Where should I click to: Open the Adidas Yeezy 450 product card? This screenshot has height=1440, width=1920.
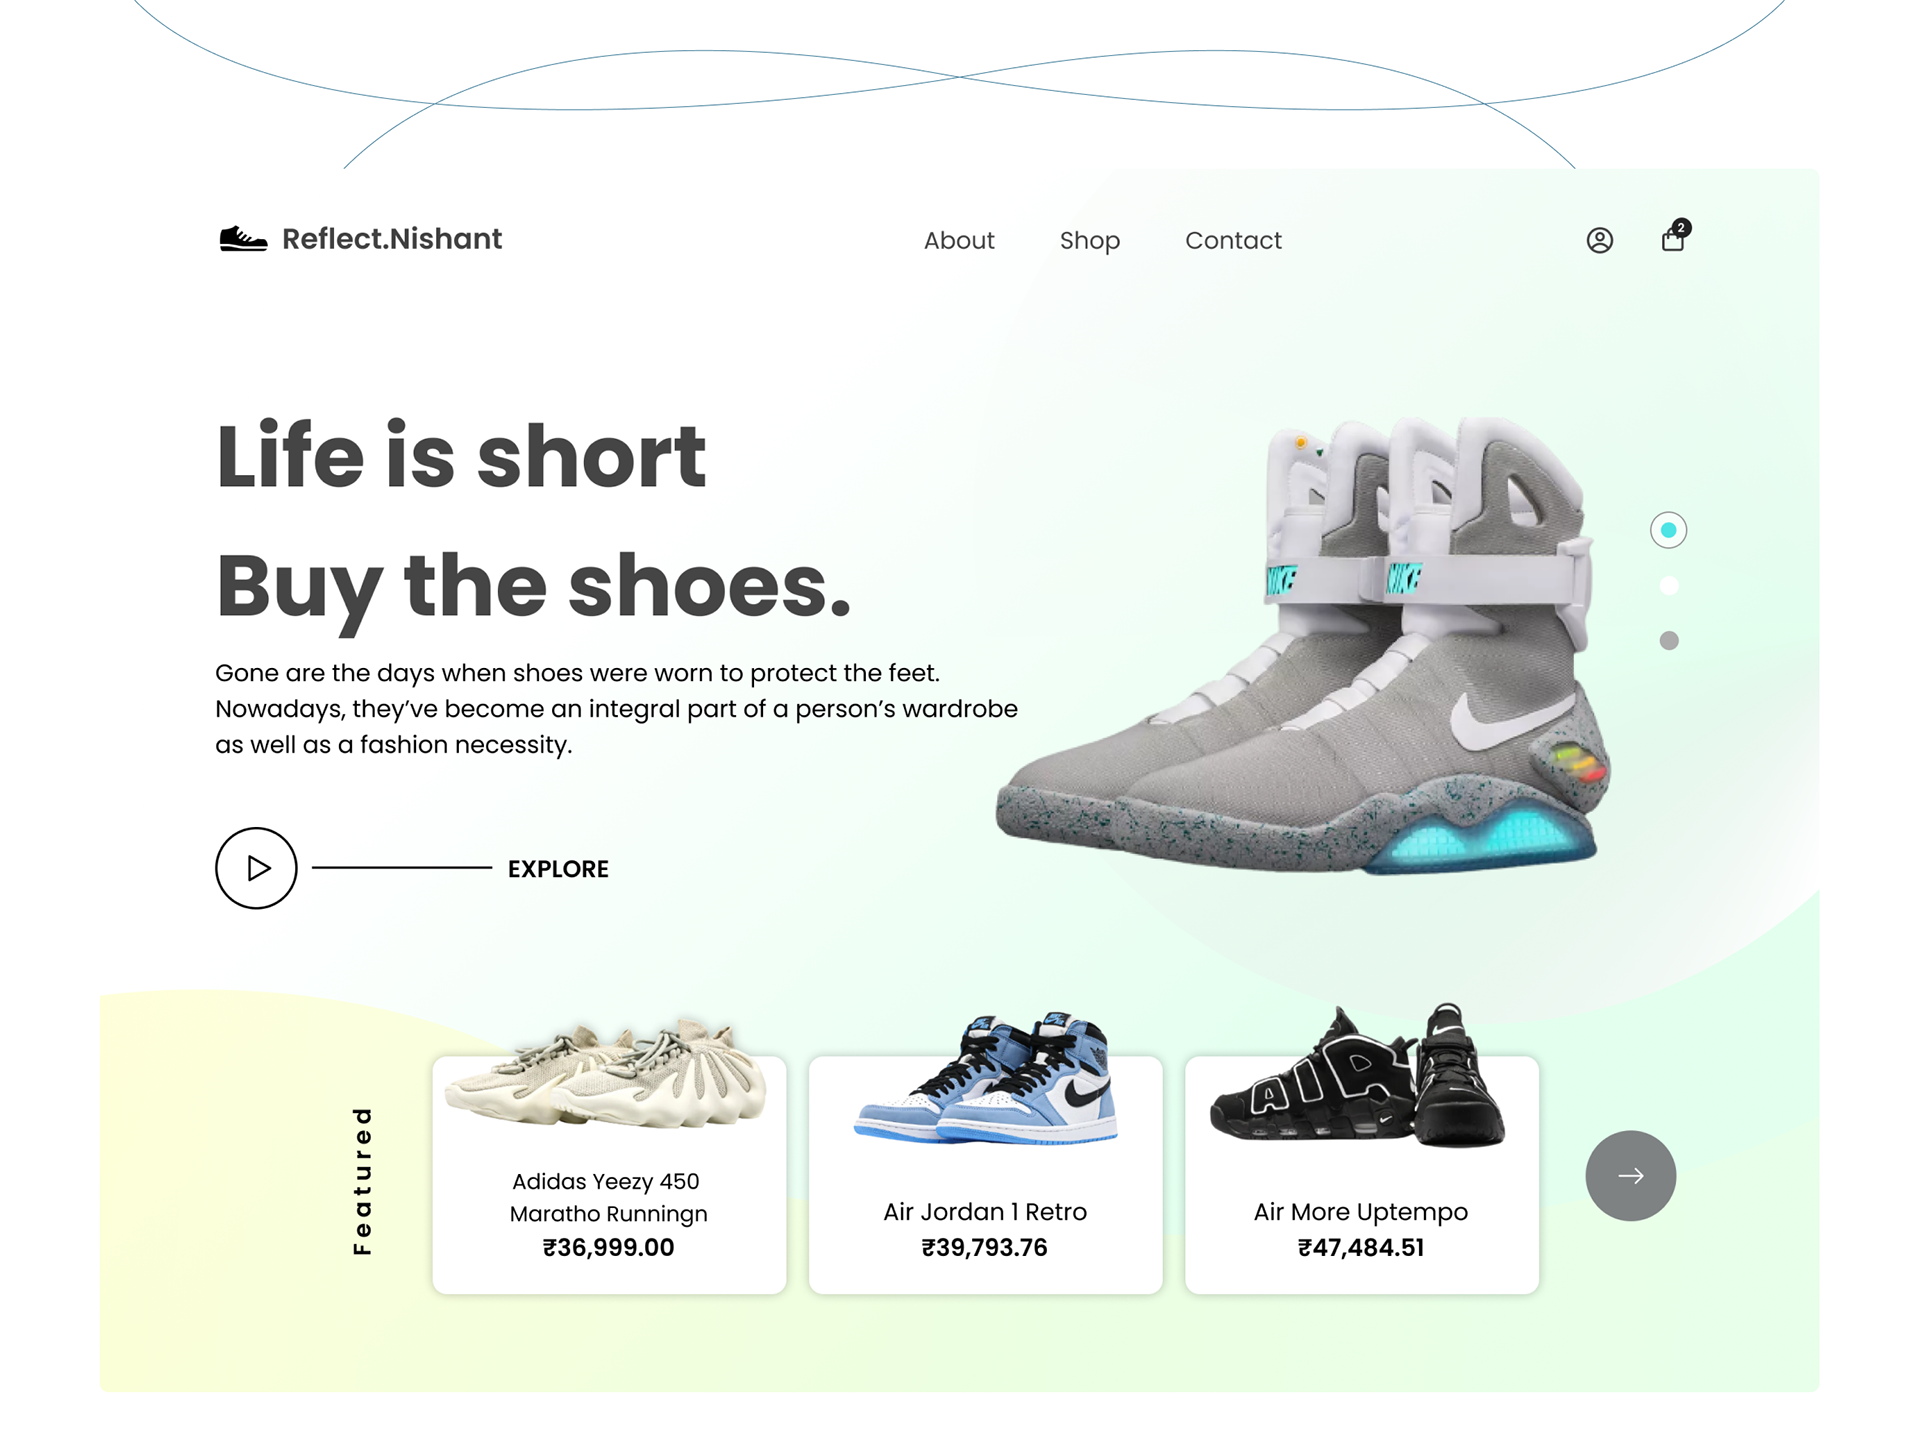coord(609,1175)
